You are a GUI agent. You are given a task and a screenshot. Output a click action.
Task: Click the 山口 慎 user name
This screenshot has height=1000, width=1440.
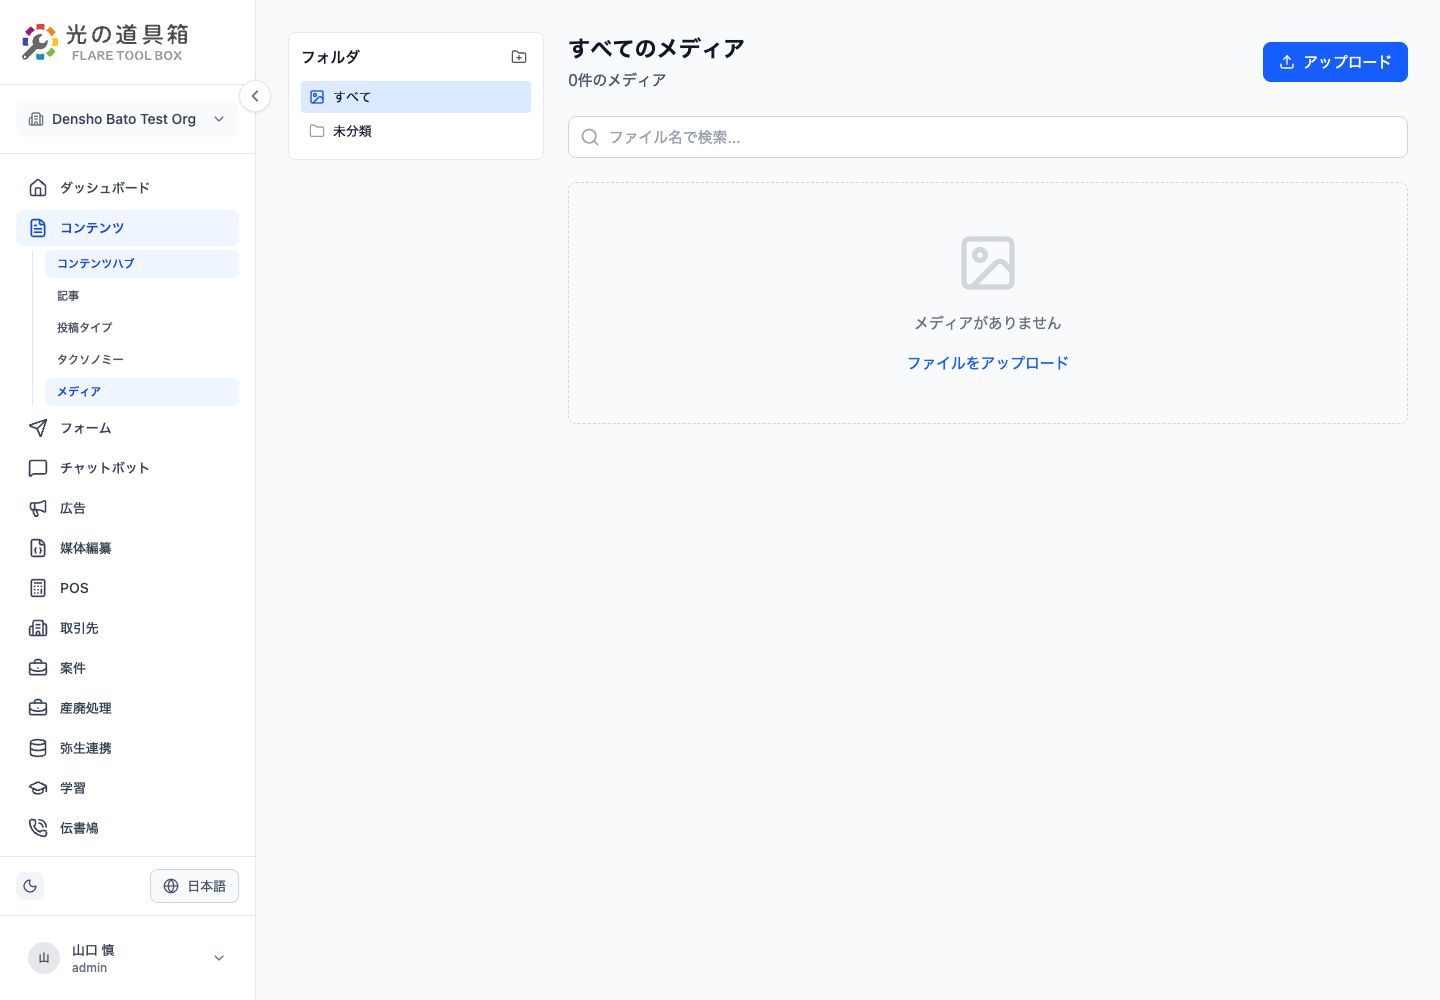pyautogui.click(x=93, y=950)
